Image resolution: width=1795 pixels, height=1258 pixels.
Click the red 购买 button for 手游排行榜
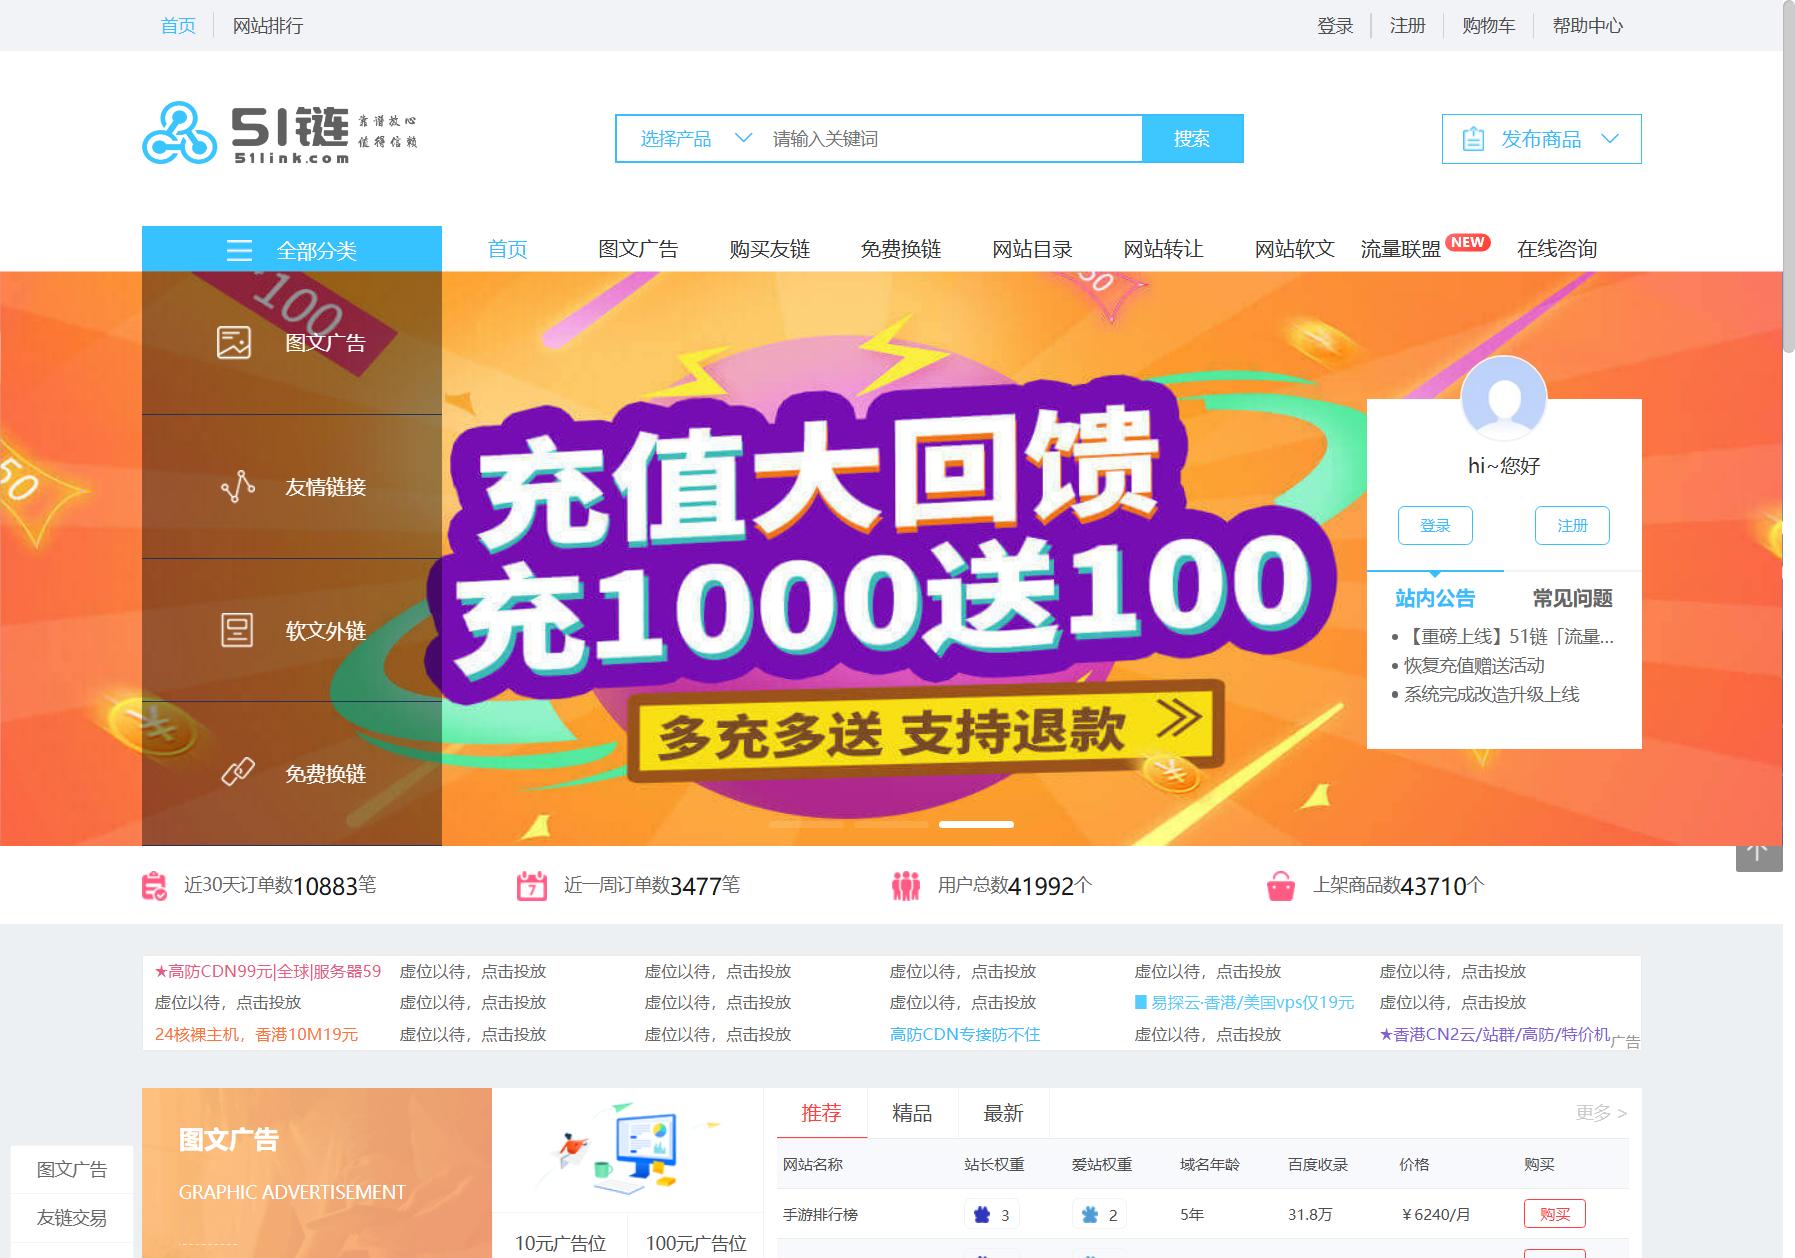point(1554,1214)
